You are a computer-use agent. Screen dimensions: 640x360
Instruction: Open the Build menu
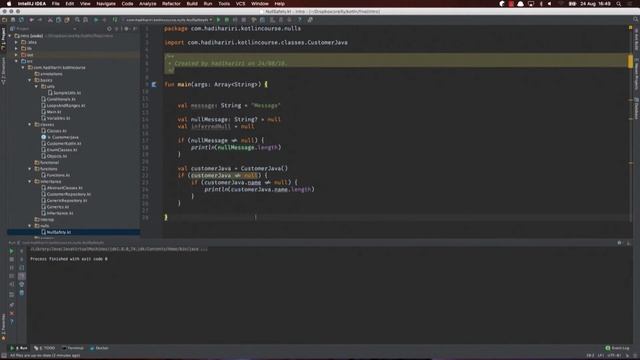point(192,4)
